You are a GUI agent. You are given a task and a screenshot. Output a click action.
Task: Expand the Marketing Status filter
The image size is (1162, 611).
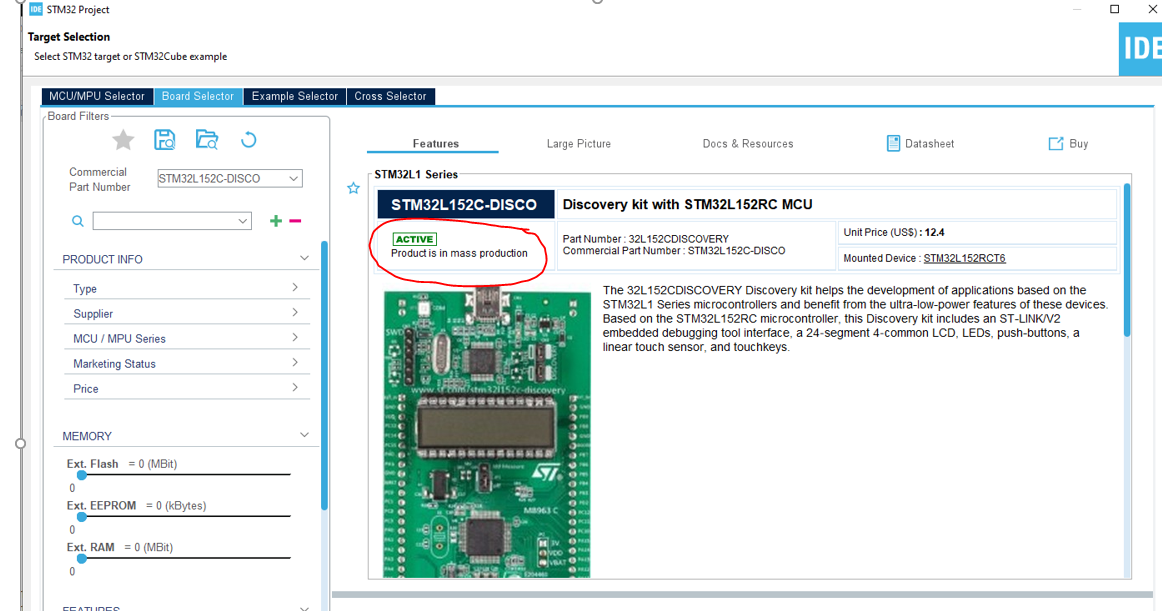pyautogui.click(x=296, y=363)
